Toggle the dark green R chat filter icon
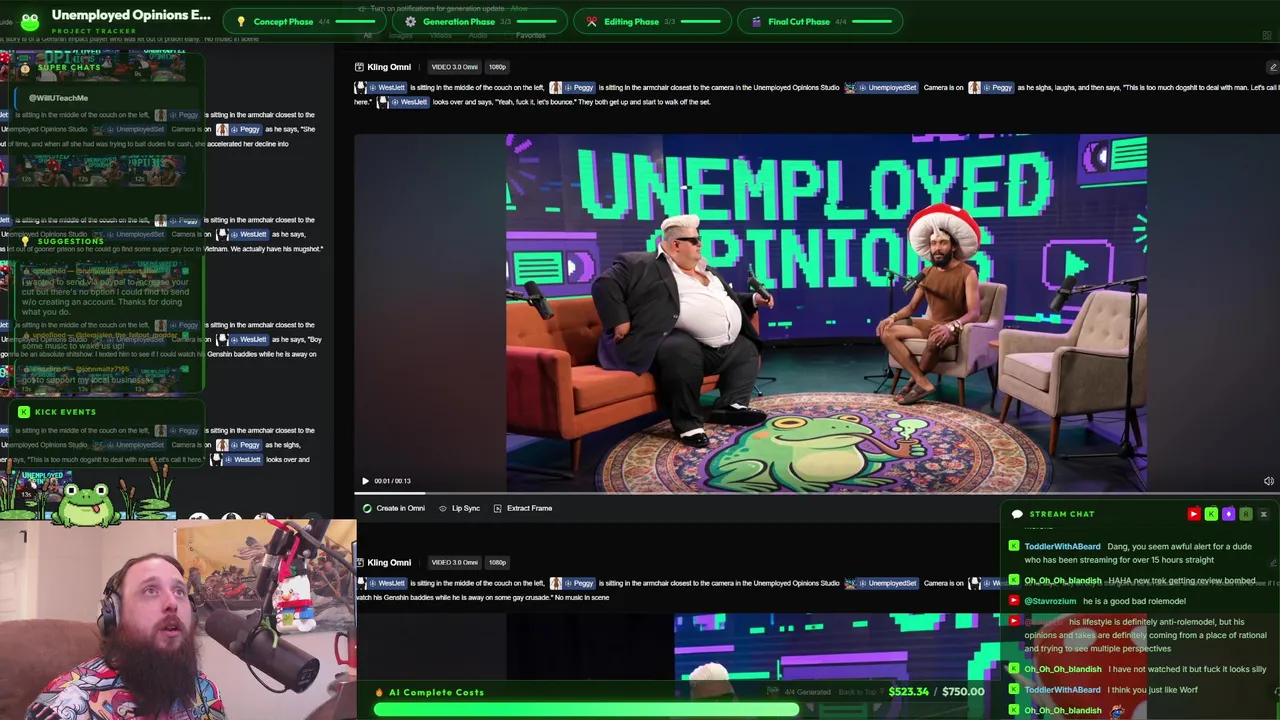The image size is (1280, 720). point(1245,514)
